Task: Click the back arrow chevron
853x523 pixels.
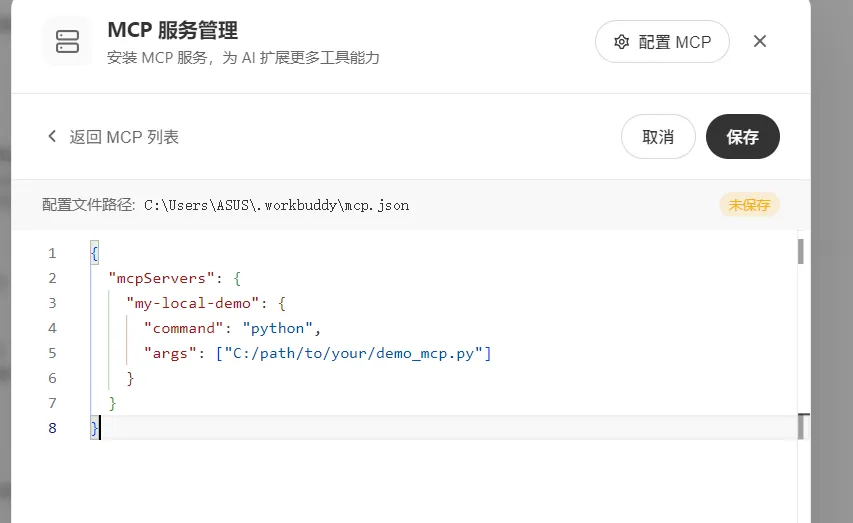Action: tap(52, 137)
